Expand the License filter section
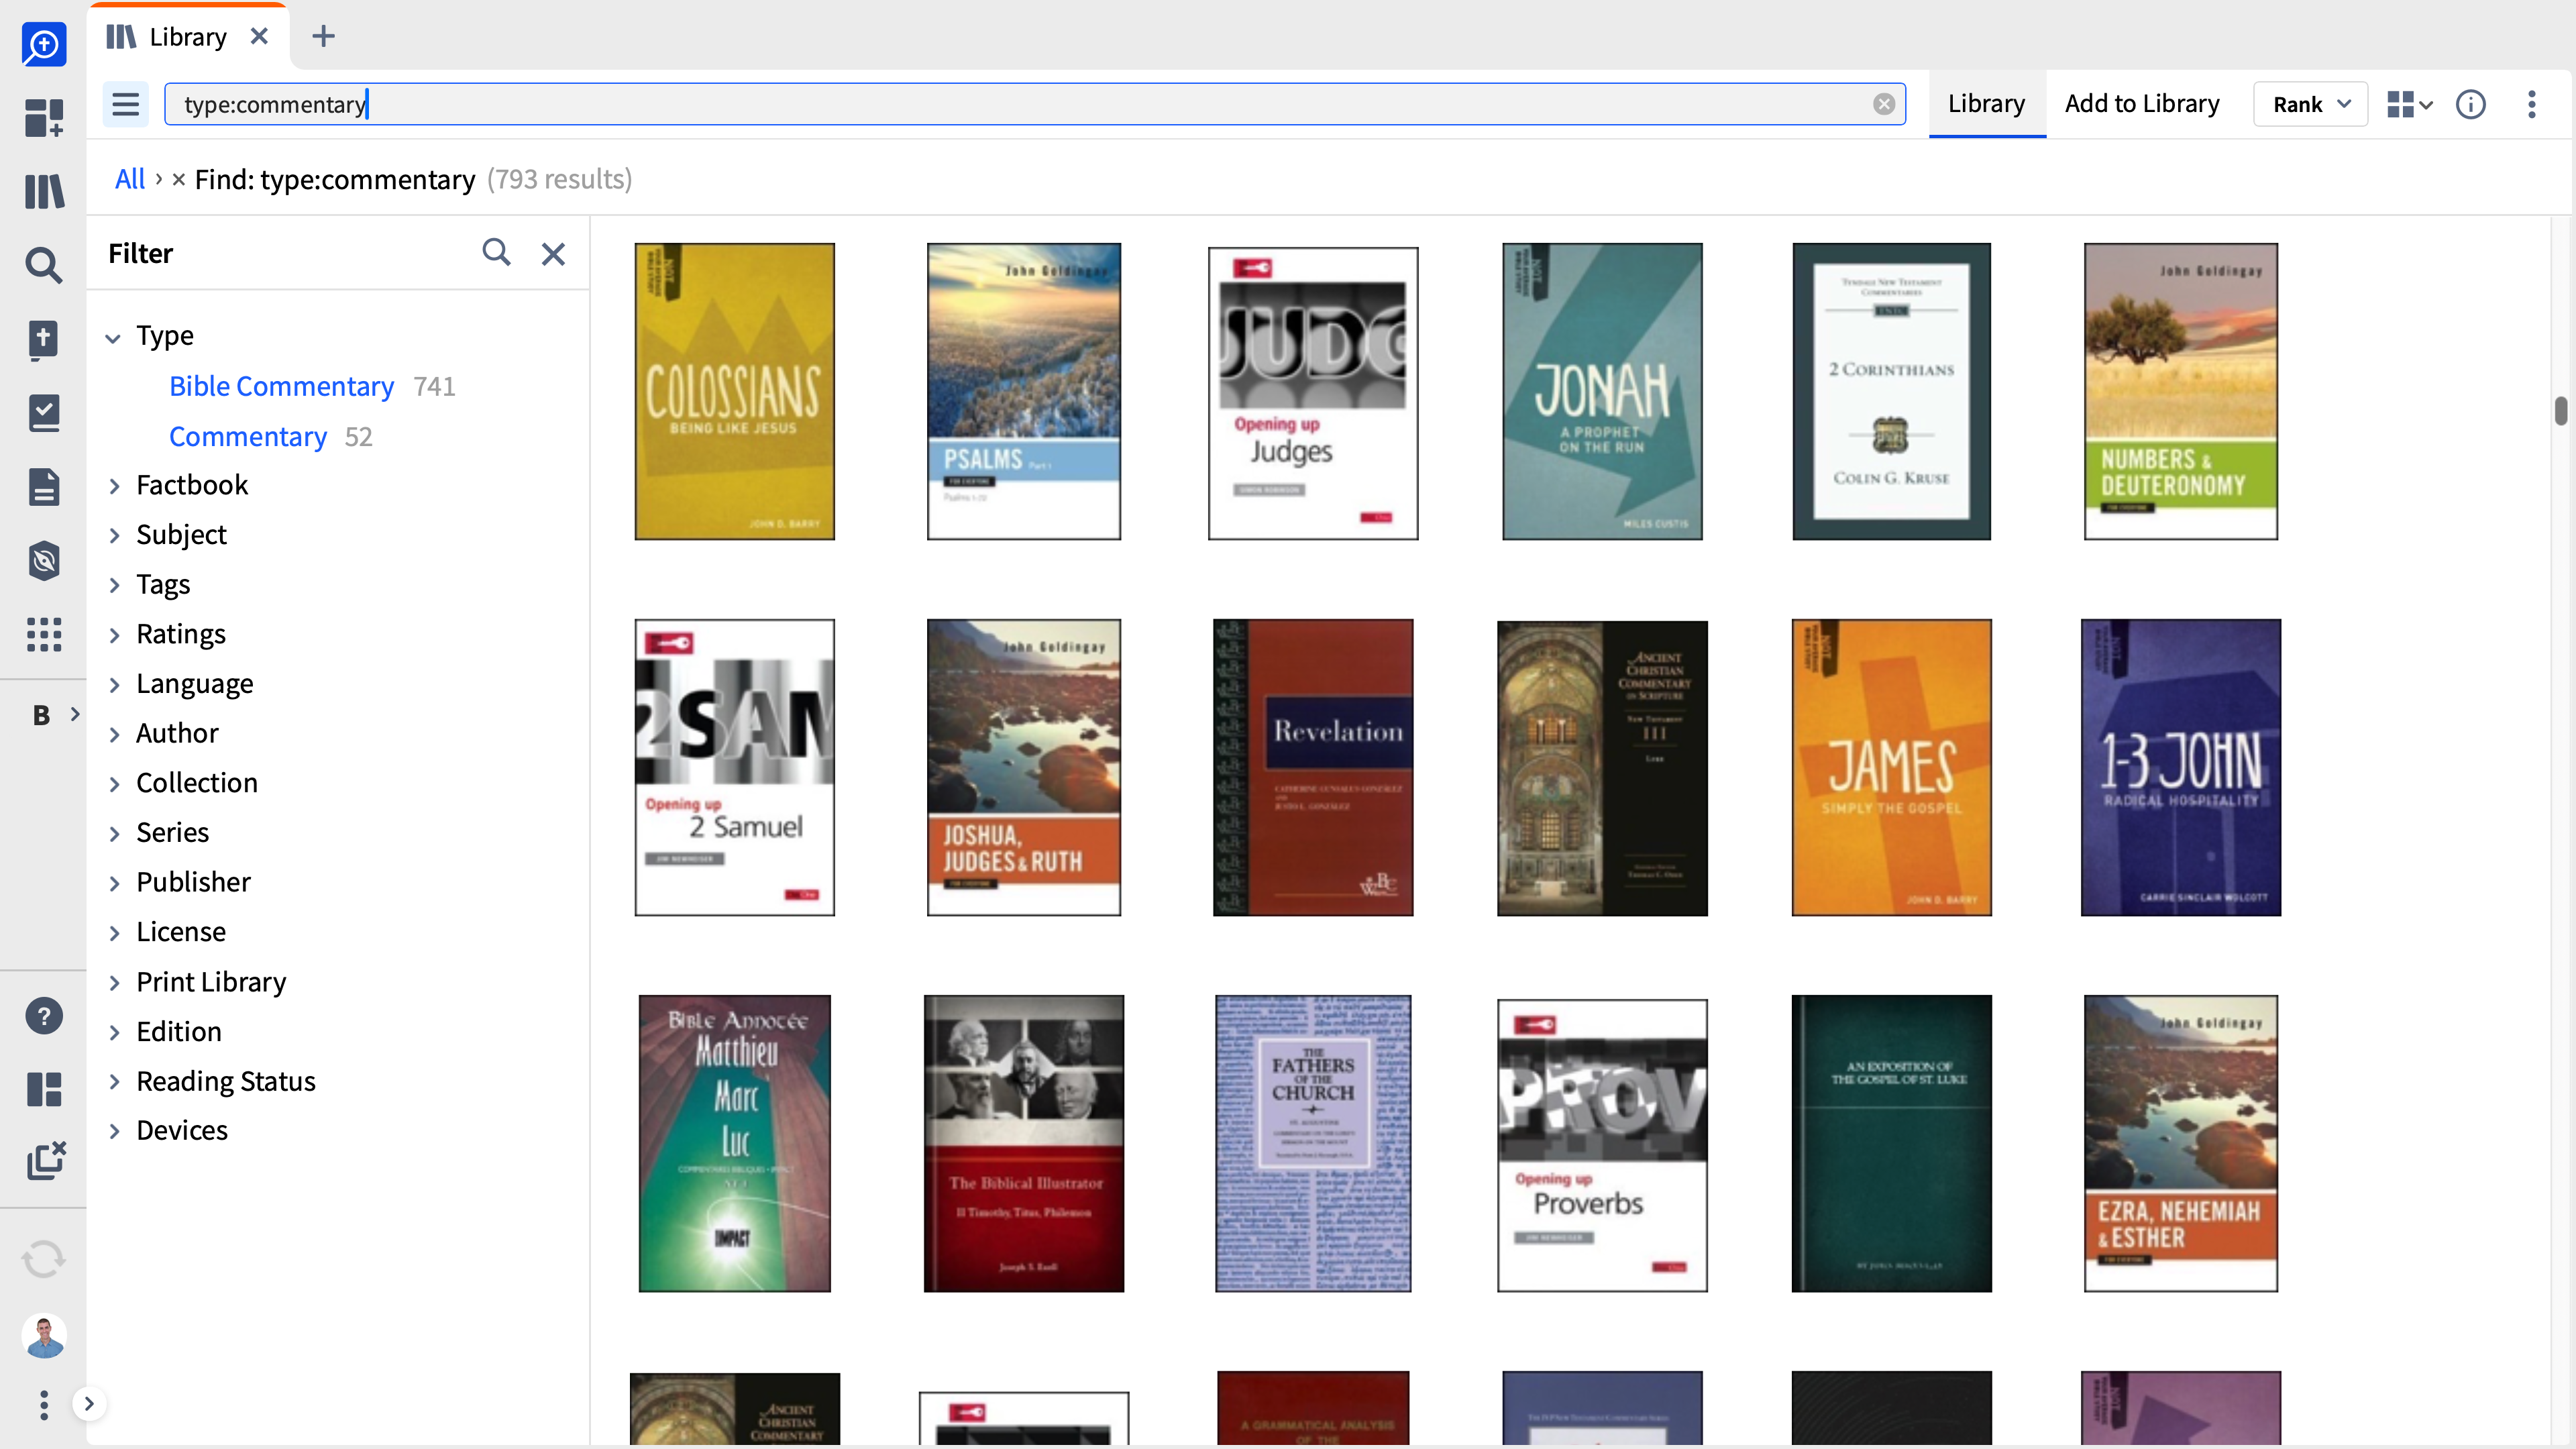 pos(114,933)
